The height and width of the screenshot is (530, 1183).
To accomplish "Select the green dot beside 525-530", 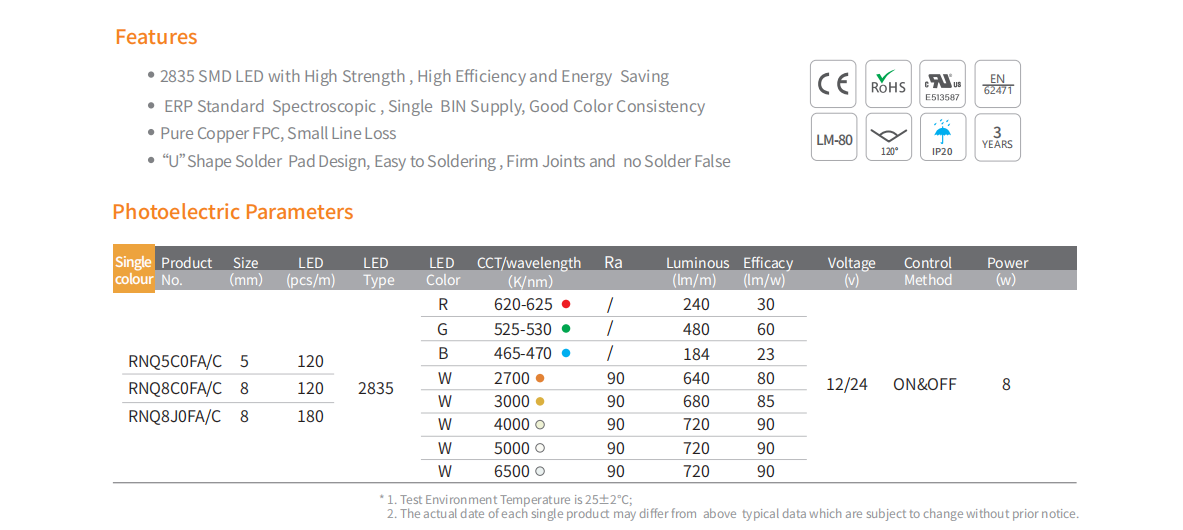I will click(566, 328).
